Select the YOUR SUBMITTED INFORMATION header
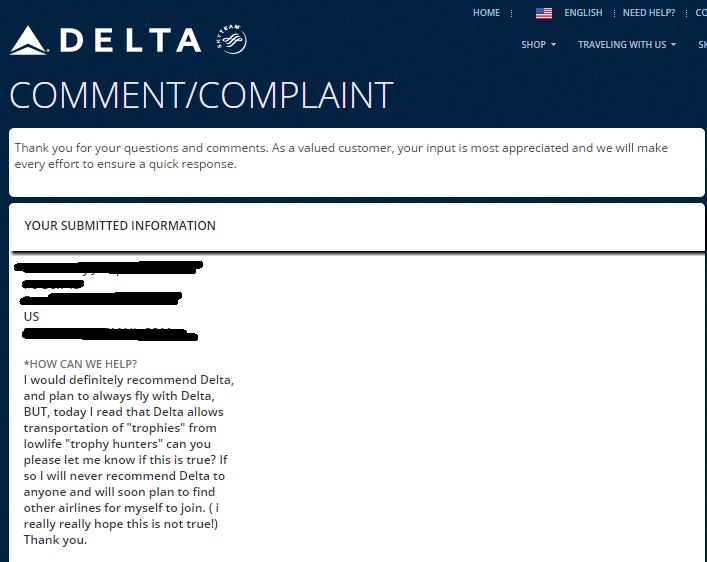This screenshot has width=707, height=562. 120,226
